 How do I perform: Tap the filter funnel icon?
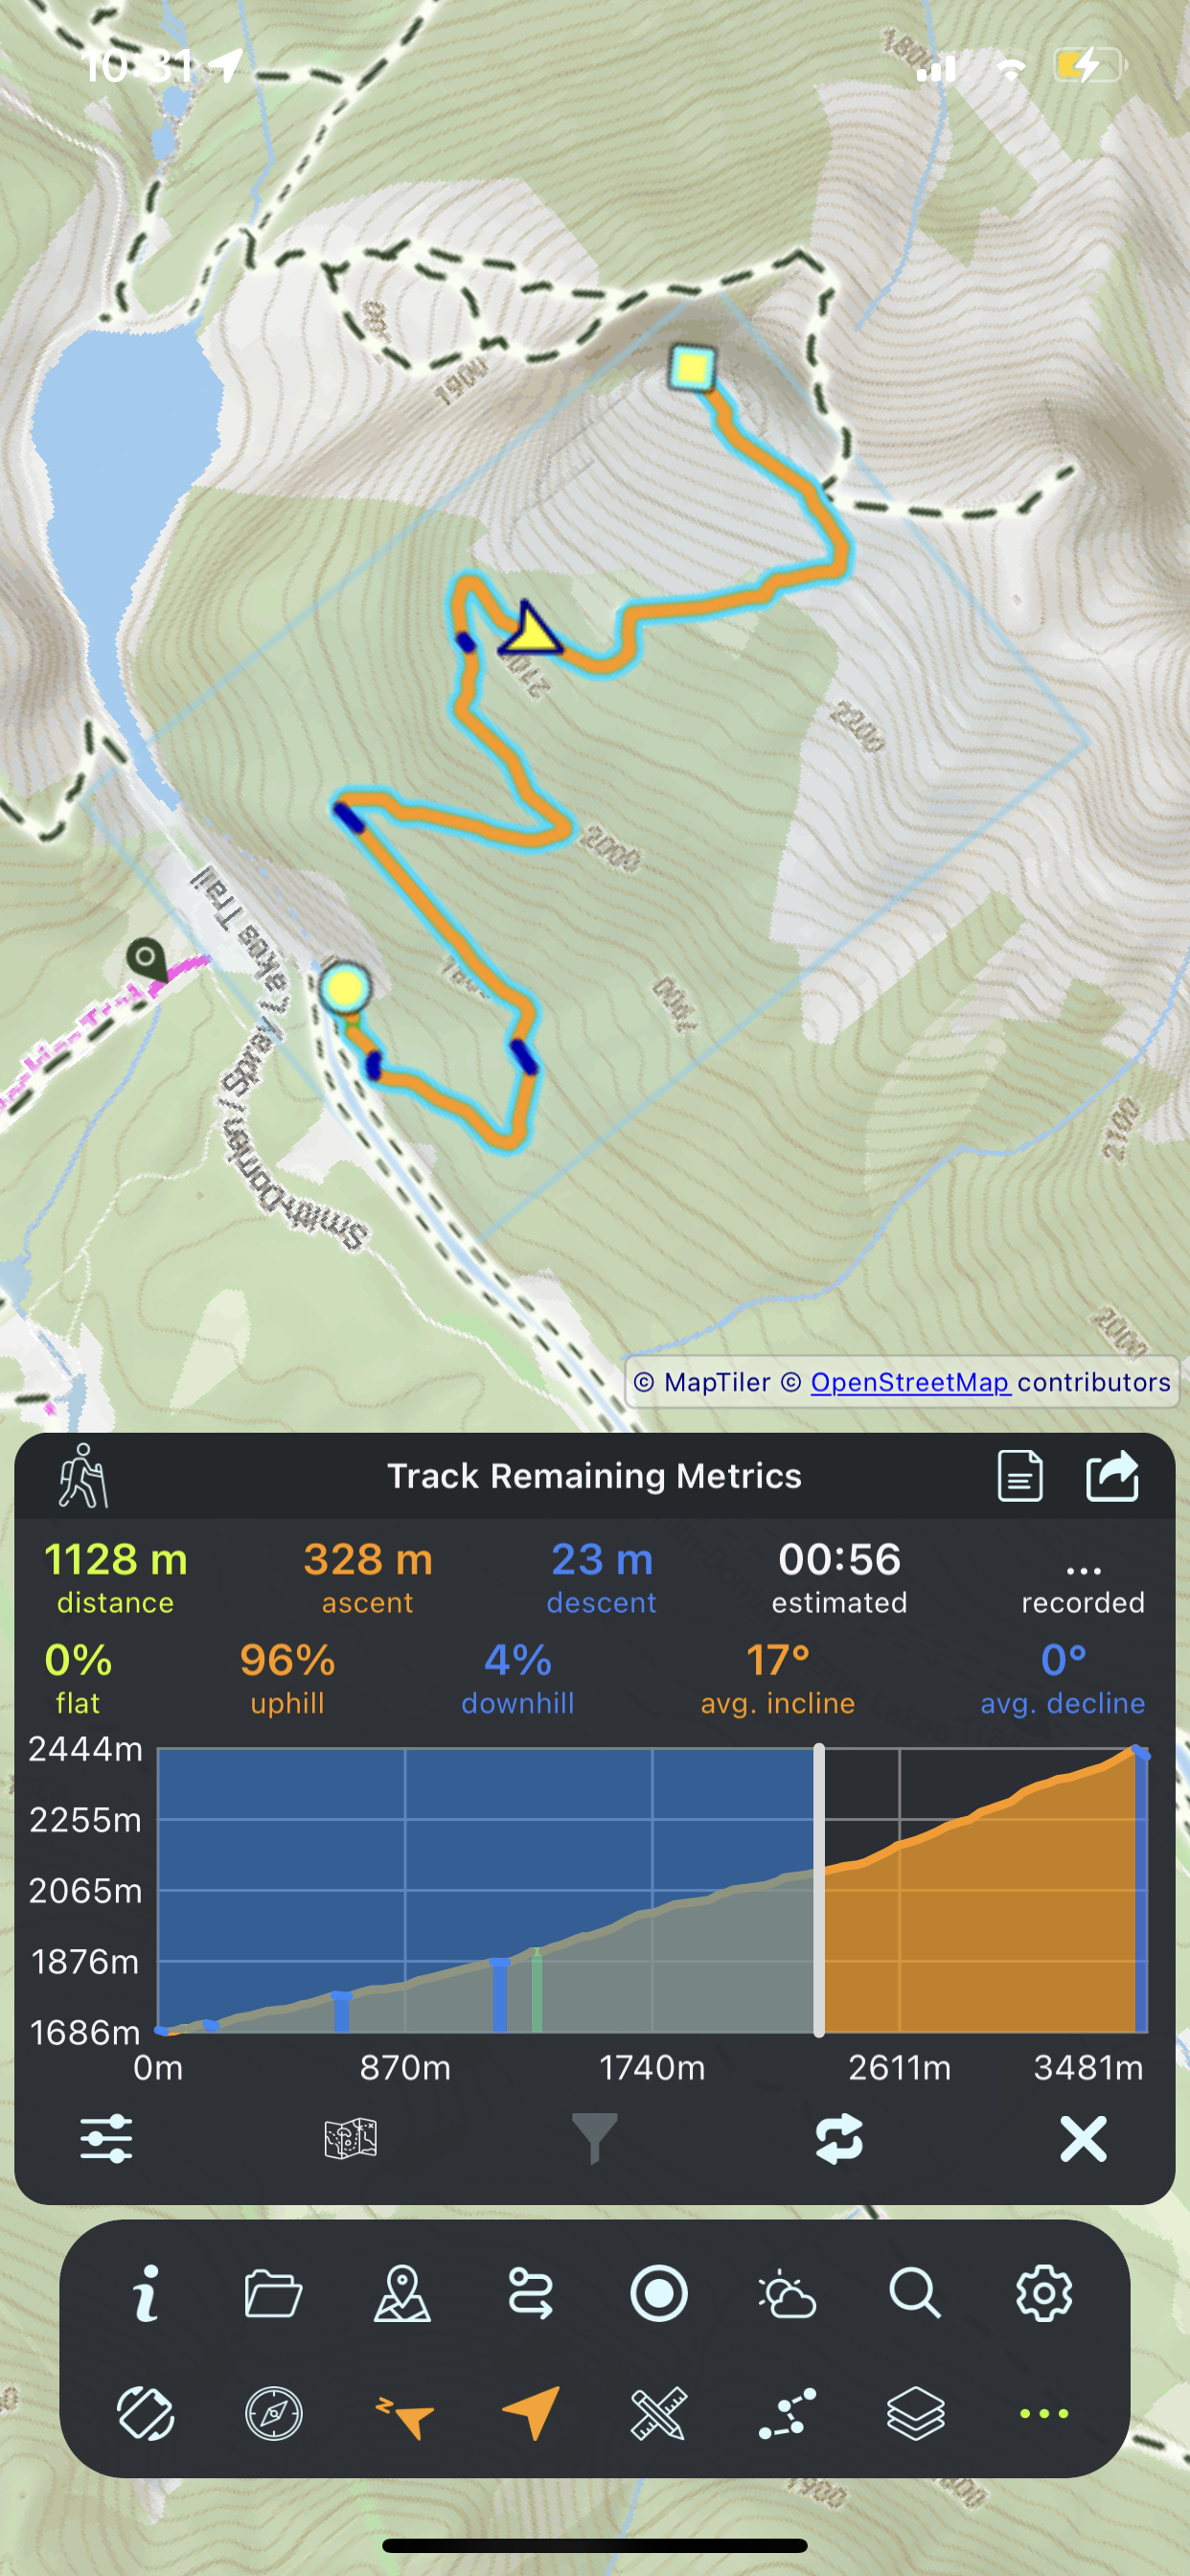tap(594, 2139)
